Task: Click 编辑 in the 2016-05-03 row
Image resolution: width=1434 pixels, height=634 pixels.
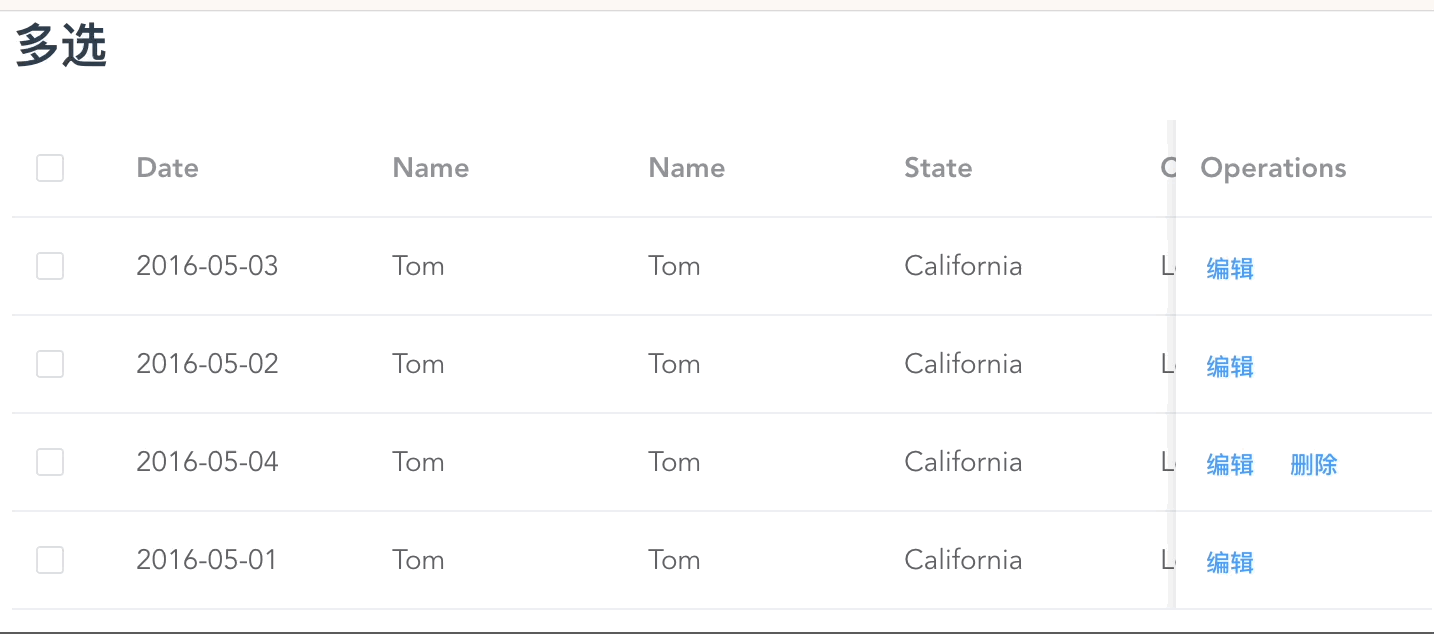Action: (1230, 268)
